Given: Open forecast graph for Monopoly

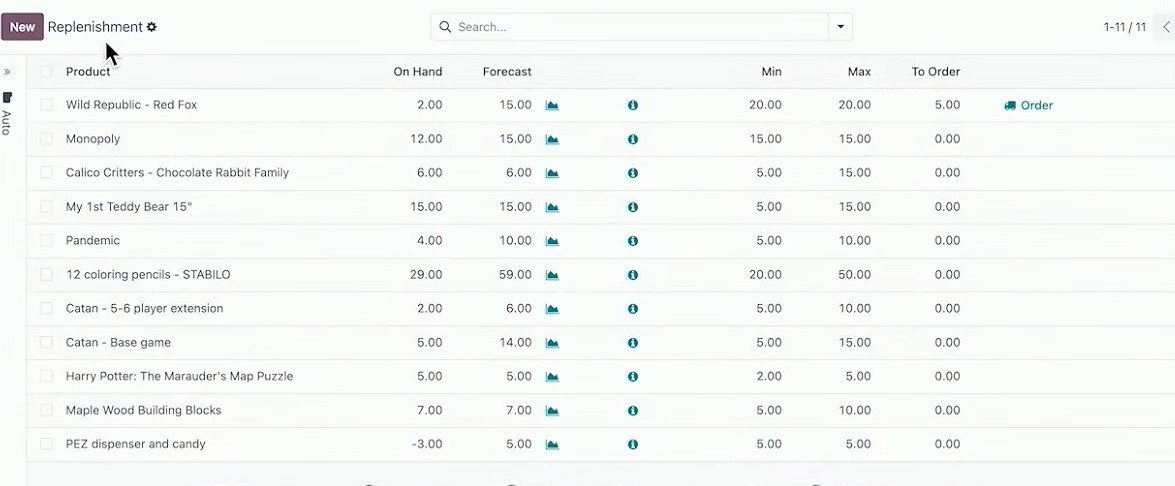Looking at the screenshot, I should [x=552, y=139].
